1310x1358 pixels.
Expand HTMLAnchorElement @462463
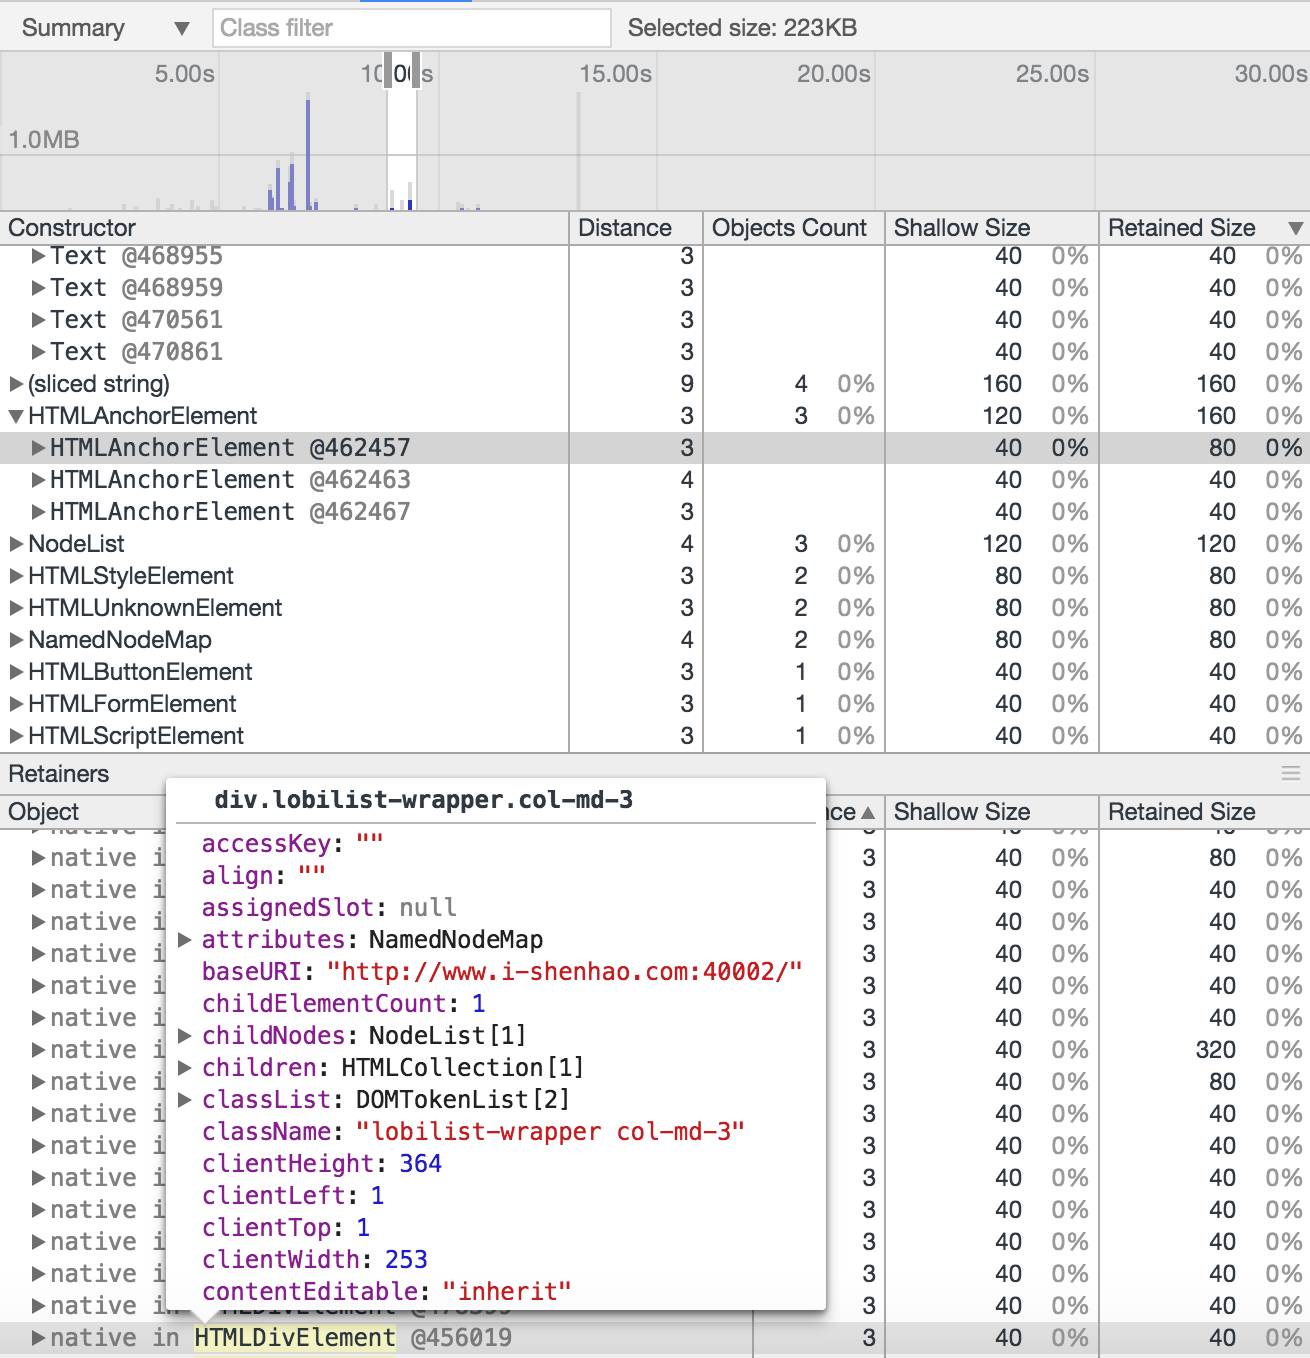pos(38,480)
